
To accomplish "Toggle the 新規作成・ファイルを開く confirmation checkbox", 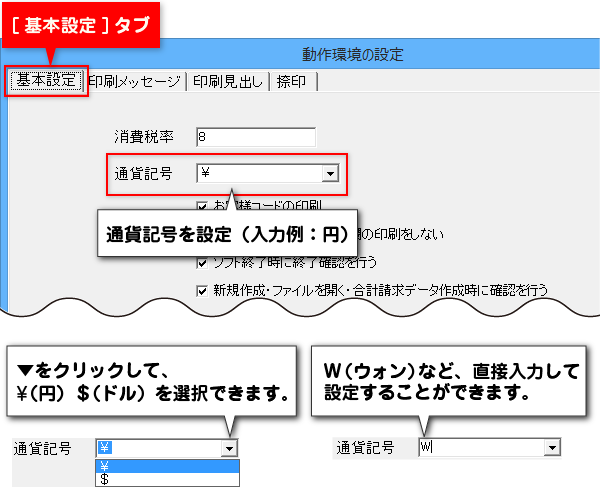I will [202, 291].
